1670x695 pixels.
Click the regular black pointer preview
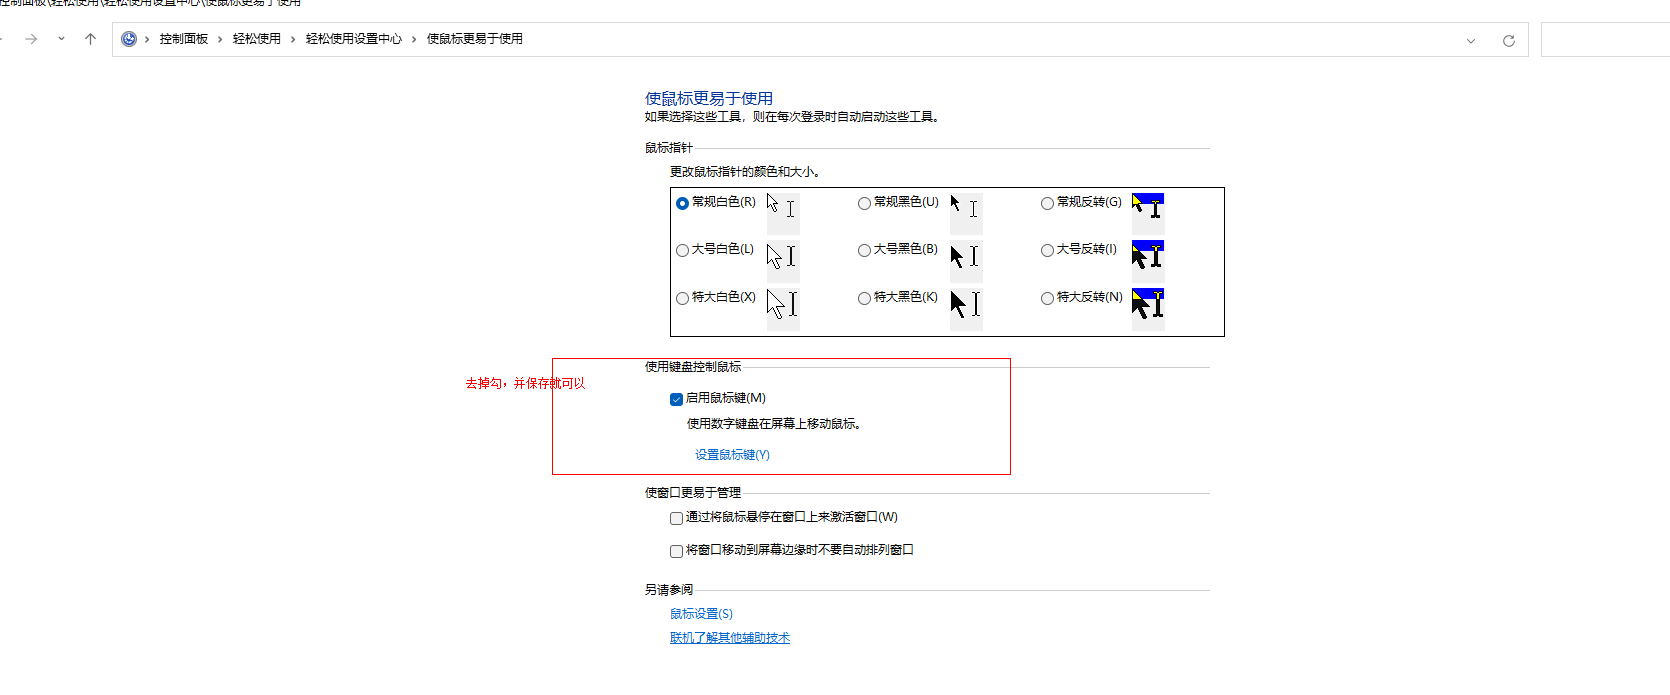966,213
